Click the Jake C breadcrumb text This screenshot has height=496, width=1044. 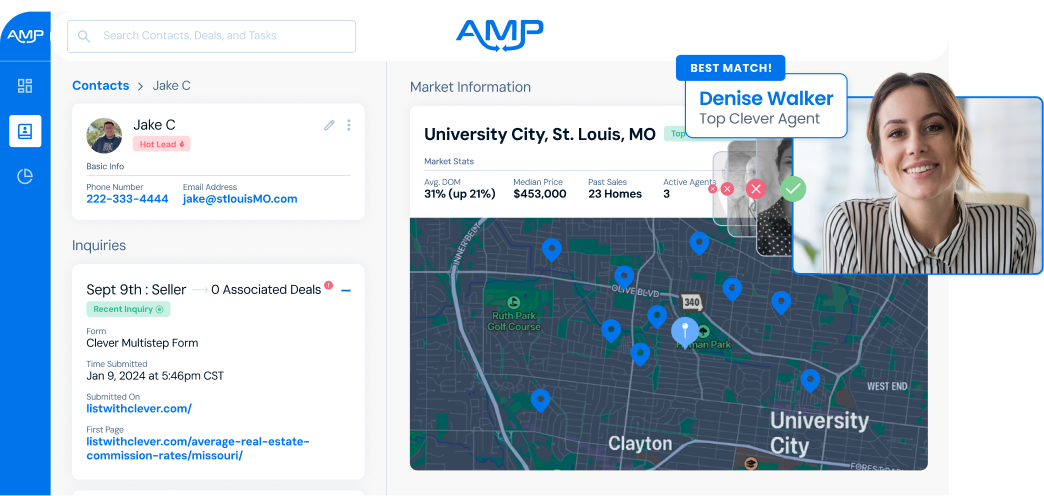pyautogui.click(x=172, y=86)
